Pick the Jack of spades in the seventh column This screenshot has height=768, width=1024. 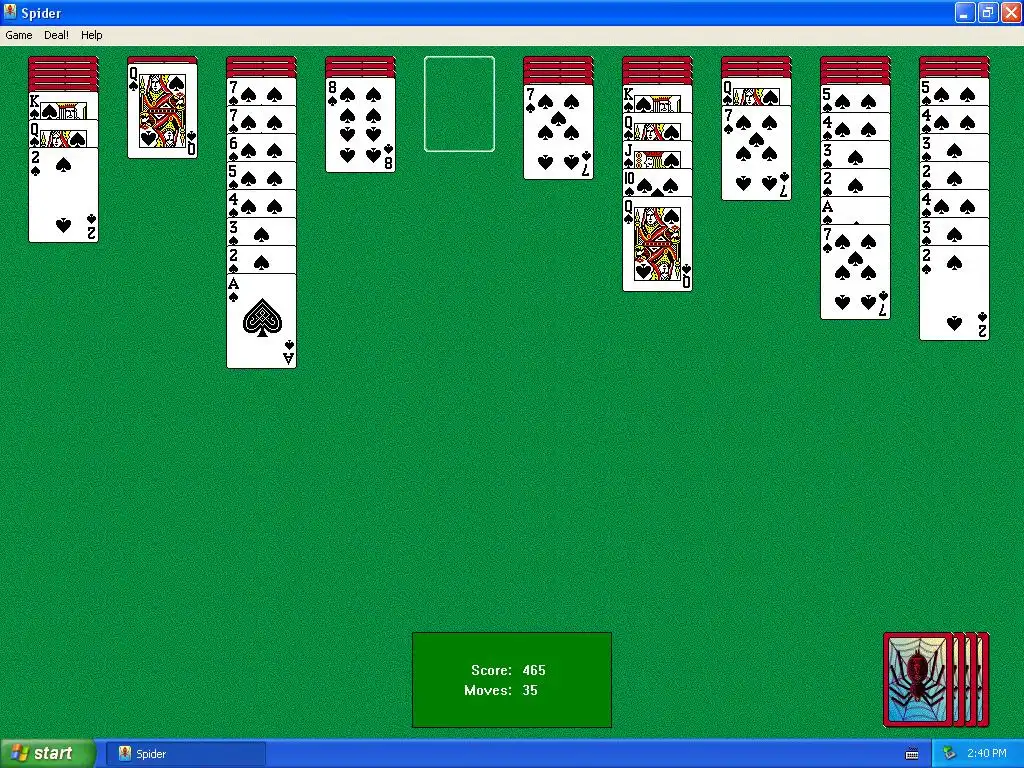(658, 154)
